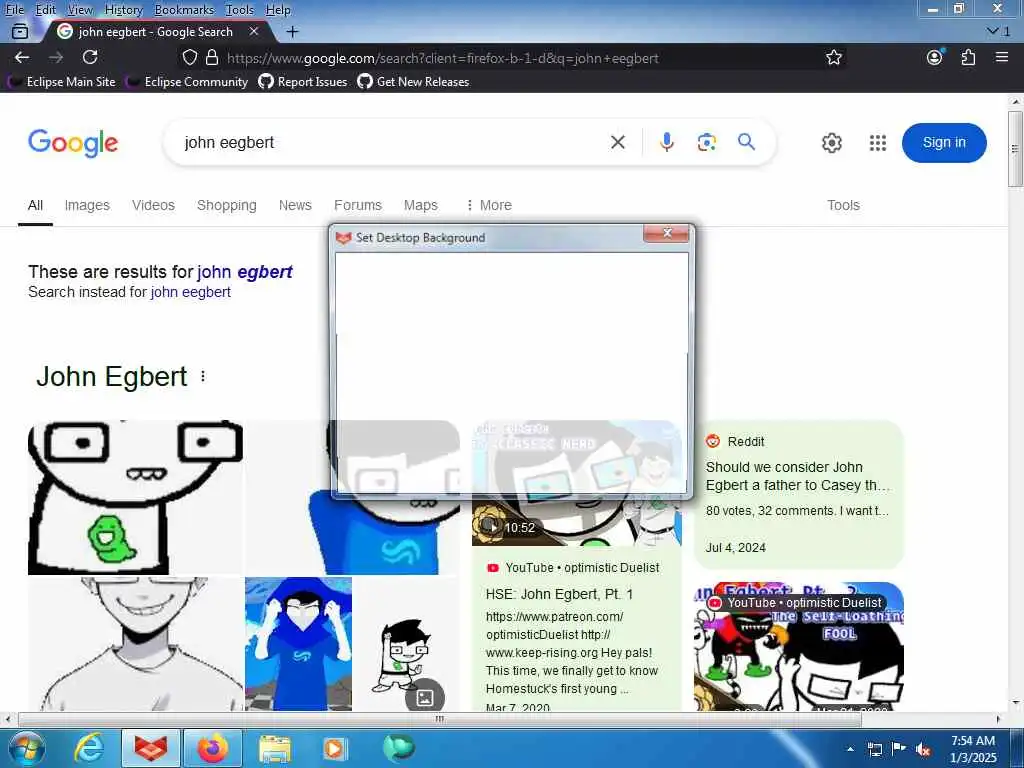The width and height of the screenshot is (1024, 768).
Task: Click the john eegbert search input field
Action: pyautogui.click(x=385, y=142)
